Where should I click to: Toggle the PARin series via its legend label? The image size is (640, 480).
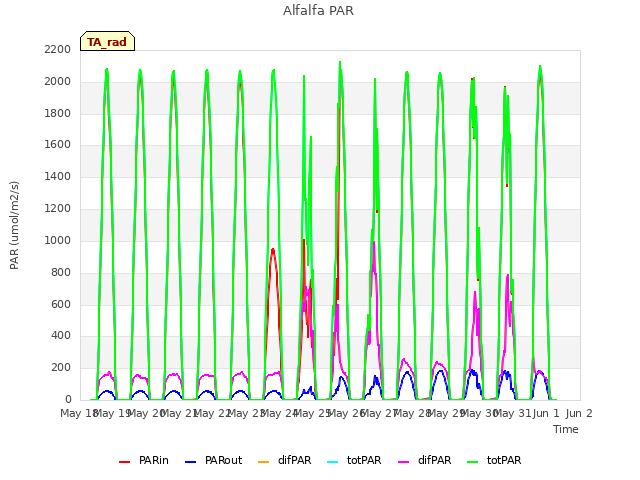click(x=153, y=460)
